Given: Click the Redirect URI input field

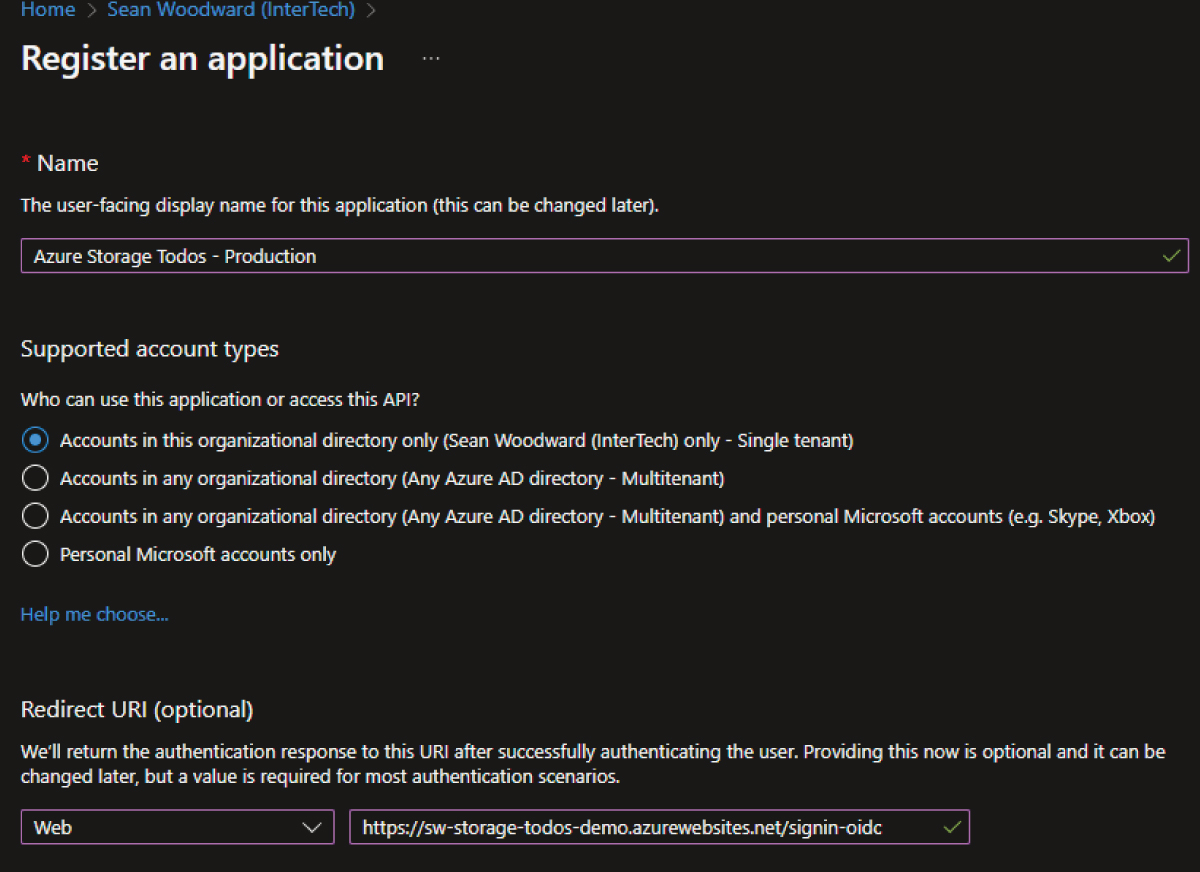Looking at the screenshot, I should pyautogui.click(x=659, y=827).
